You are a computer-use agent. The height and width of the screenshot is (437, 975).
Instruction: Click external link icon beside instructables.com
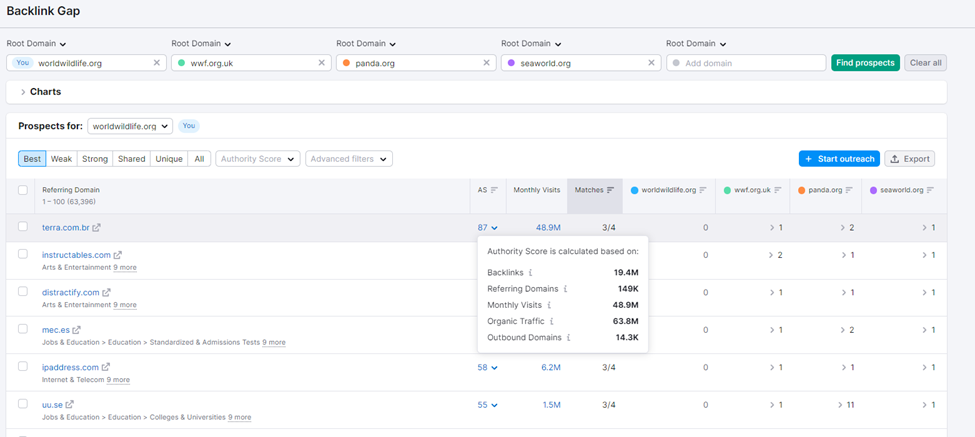click(118, 255)
